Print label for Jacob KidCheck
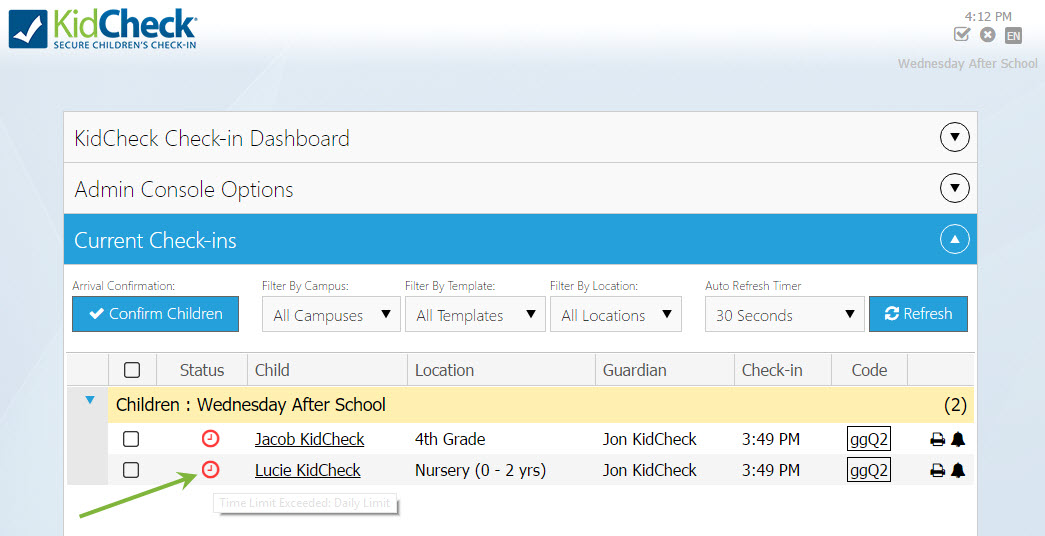 (937, 439)
